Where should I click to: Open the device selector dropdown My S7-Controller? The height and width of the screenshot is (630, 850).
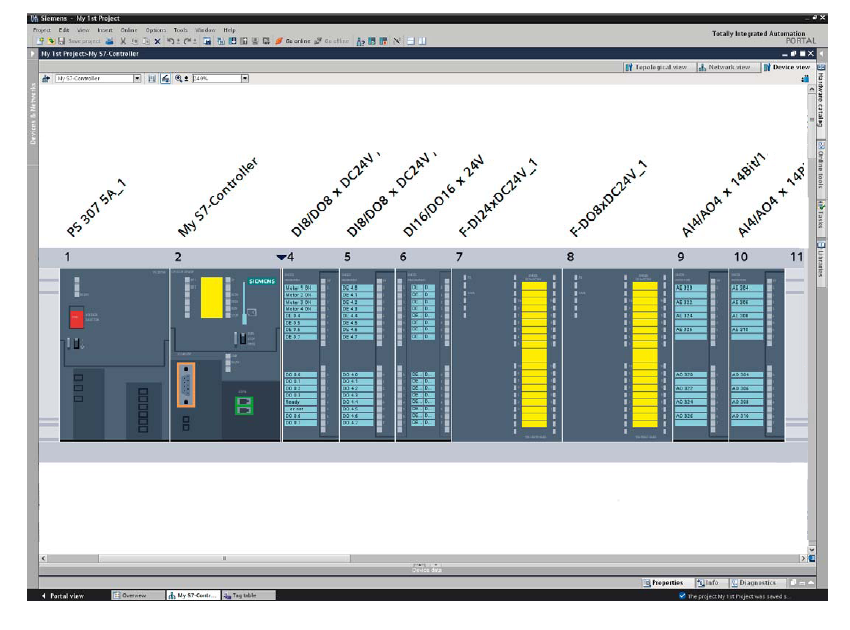[137, 78]
